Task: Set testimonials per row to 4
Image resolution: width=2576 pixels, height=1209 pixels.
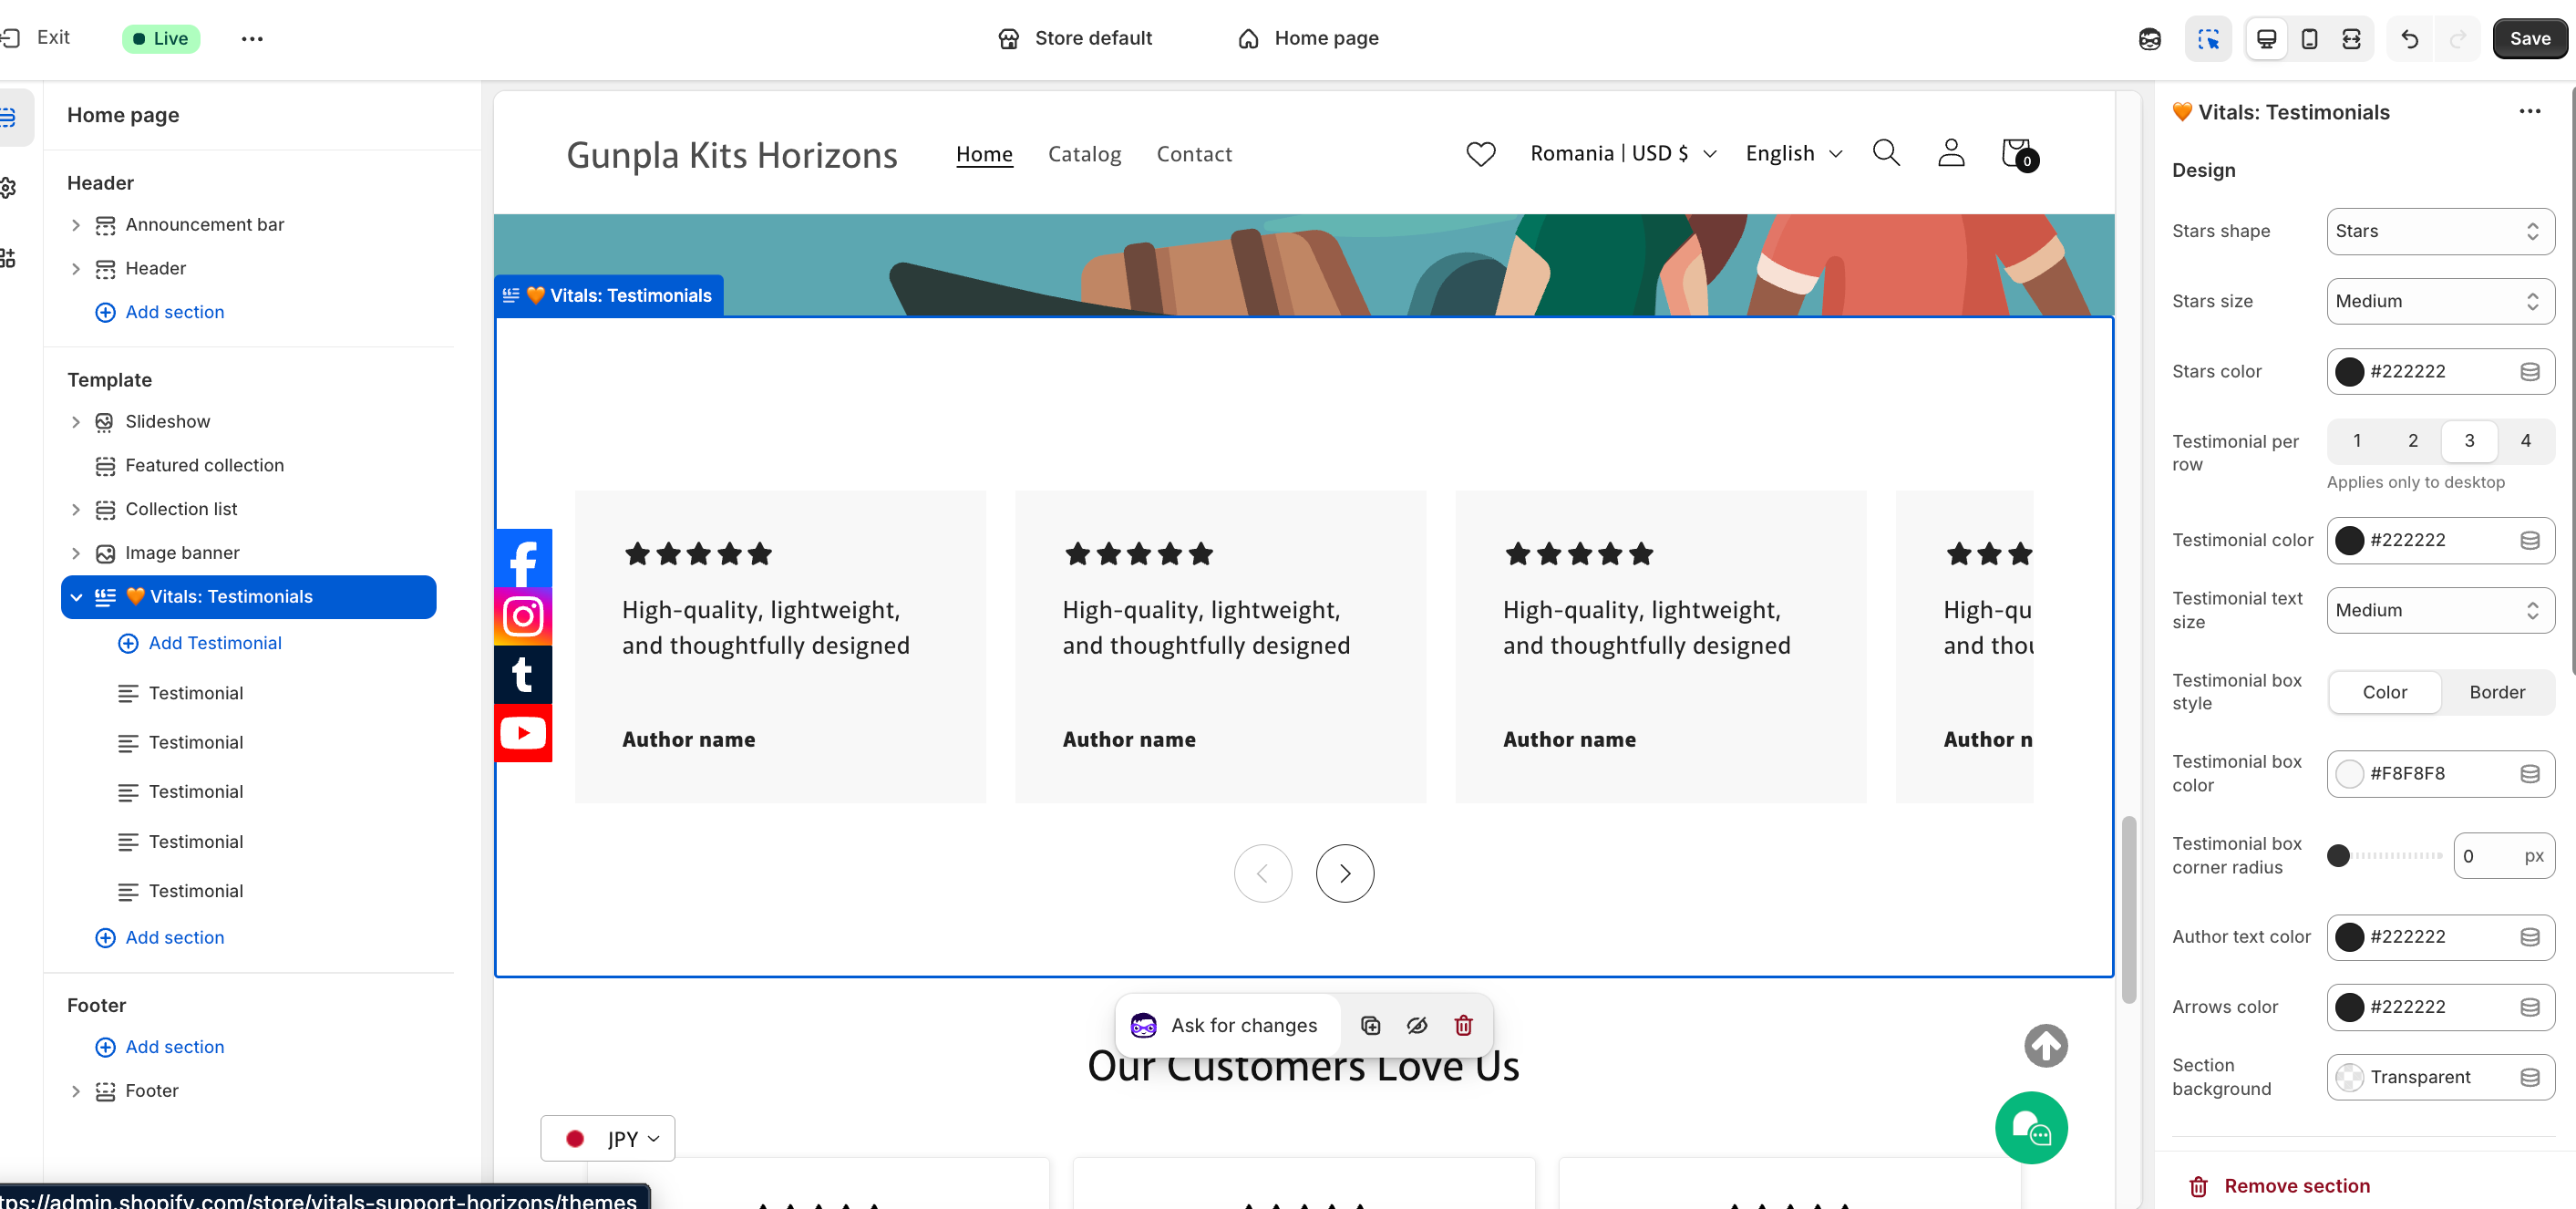Action: 2525,440
